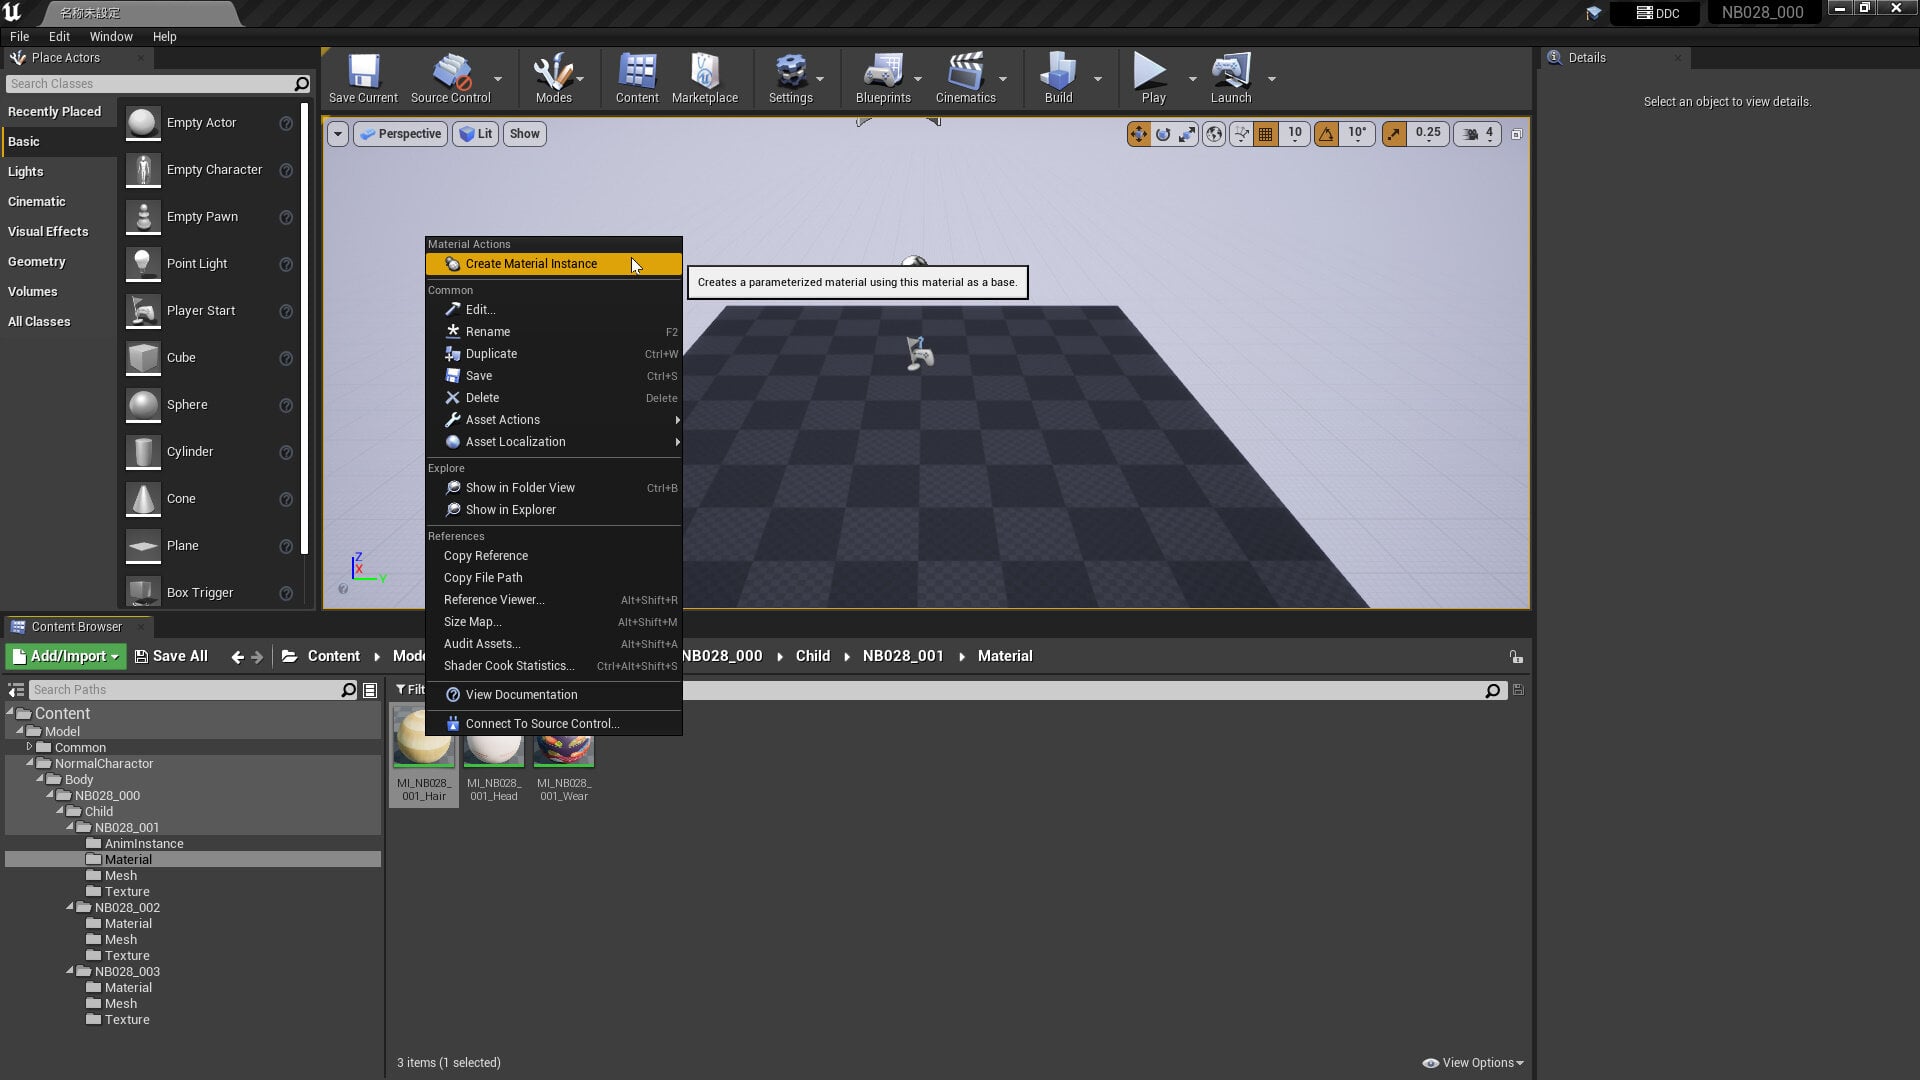Click the Save All button

point(171,657)
